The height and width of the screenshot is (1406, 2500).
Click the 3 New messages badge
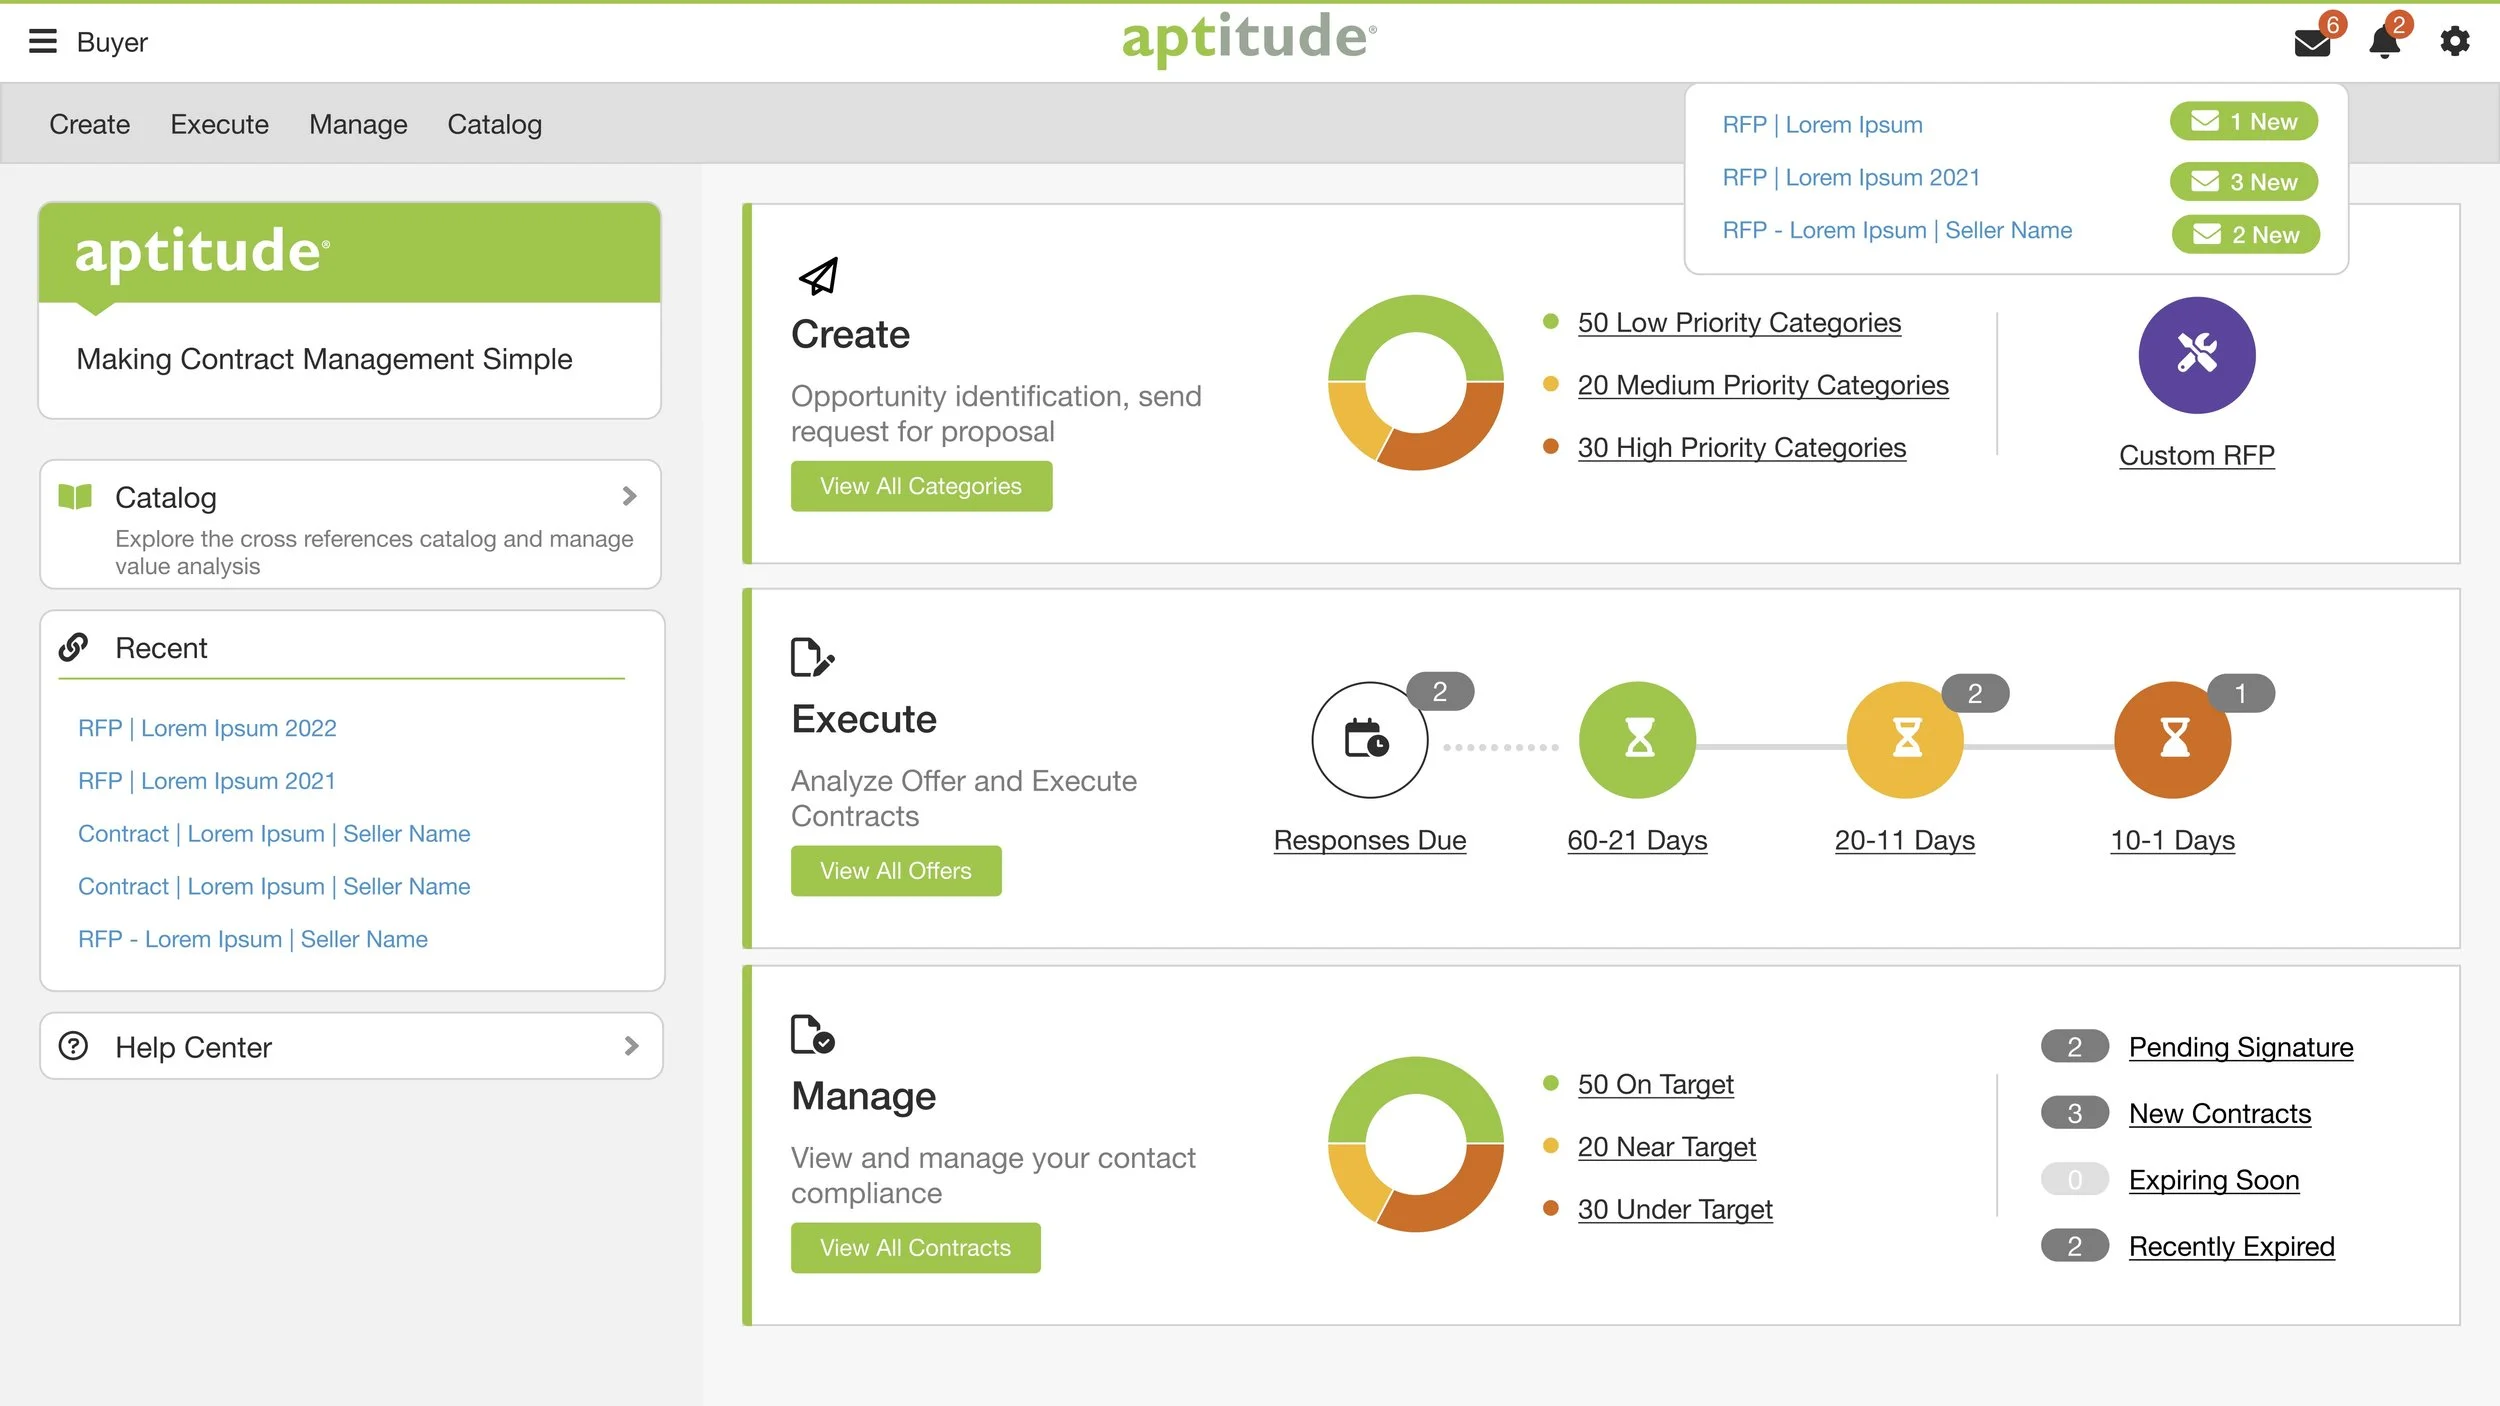2243,182
